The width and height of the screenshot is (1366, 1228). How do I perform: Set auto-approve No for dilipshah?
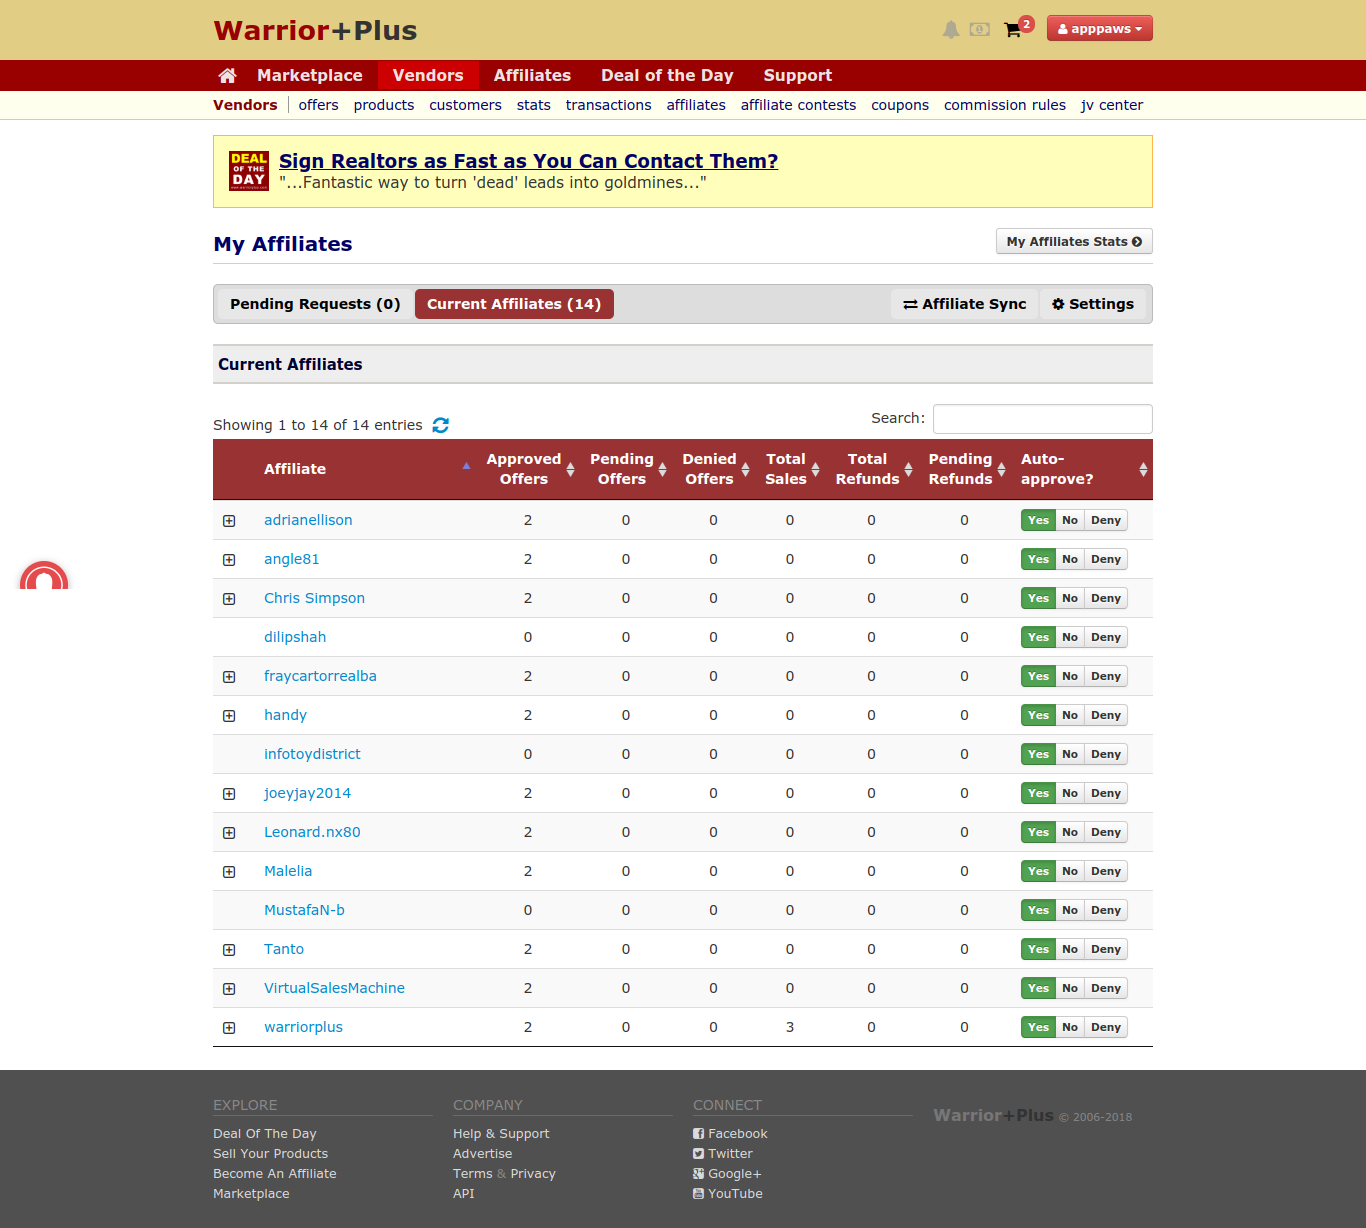(x=1070, y=637)
